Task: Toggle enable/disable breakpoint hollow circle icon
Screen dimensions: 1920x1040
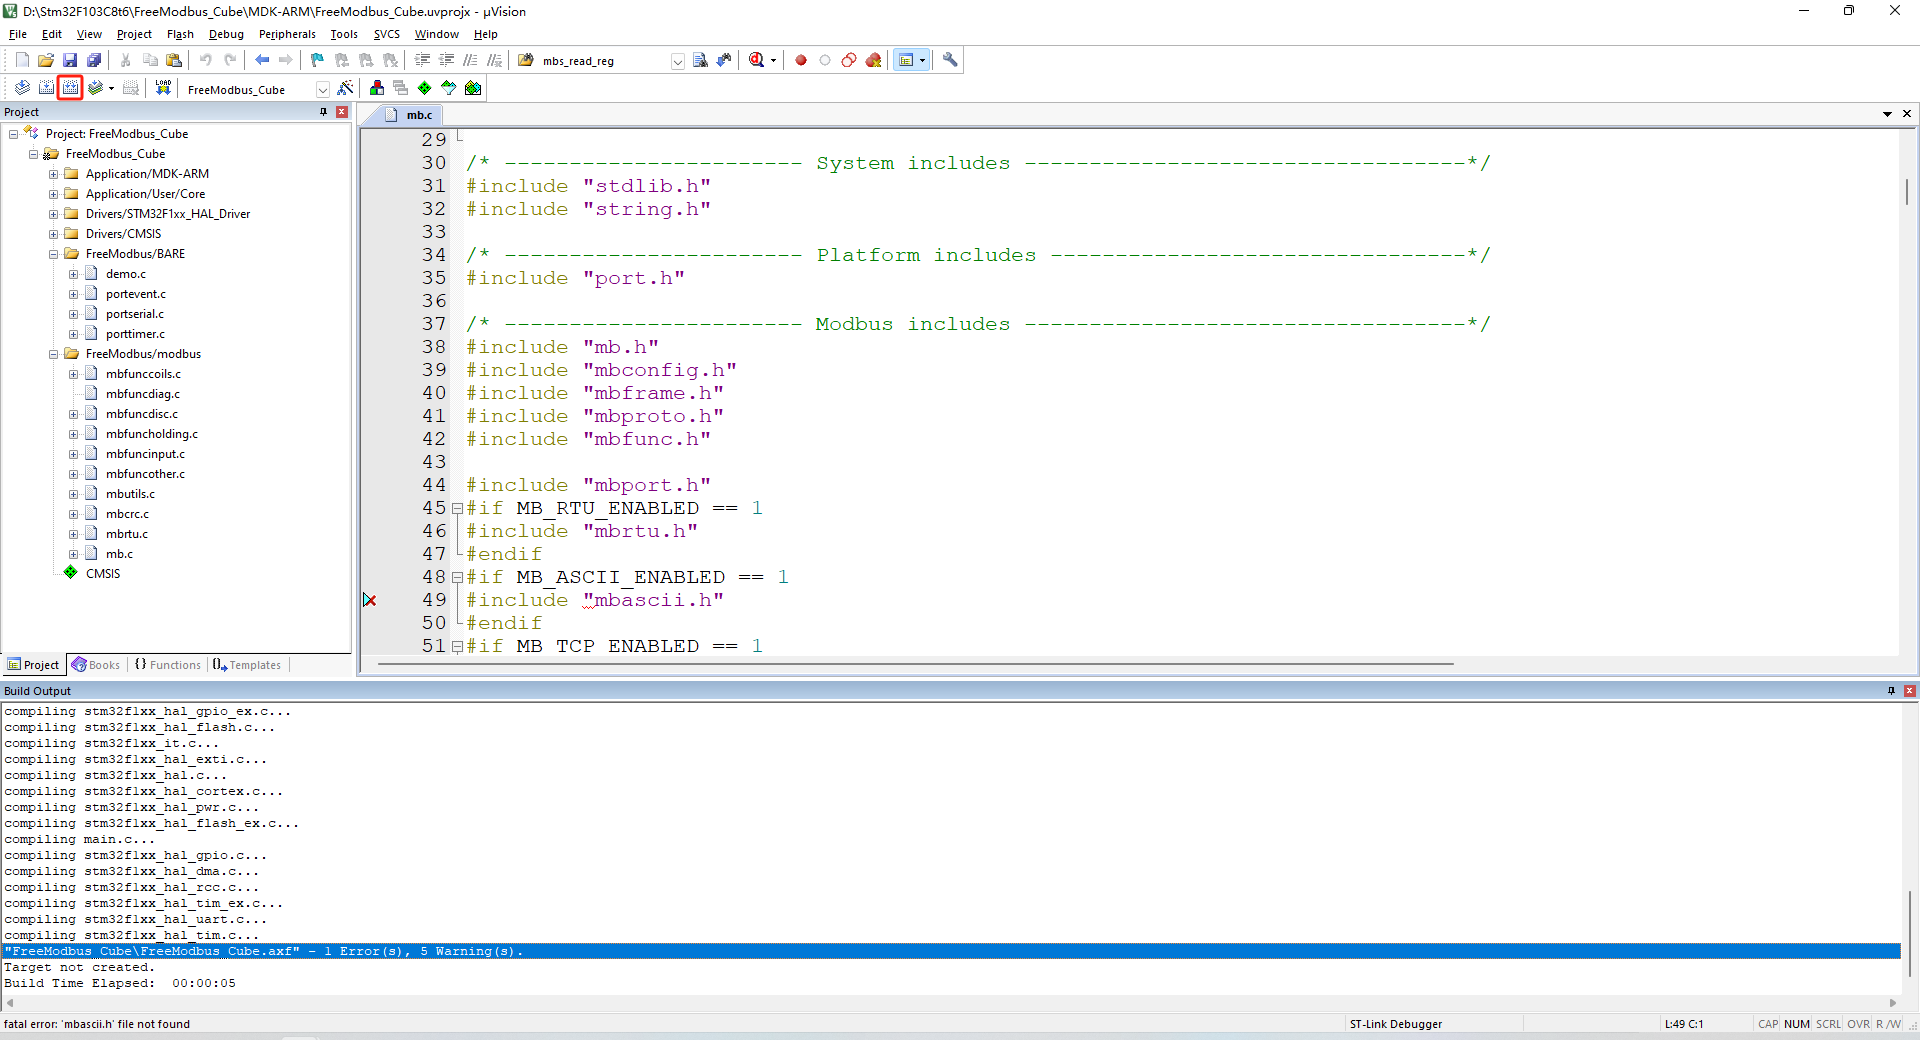Action: pyautogui.click(x=825, y=60)
